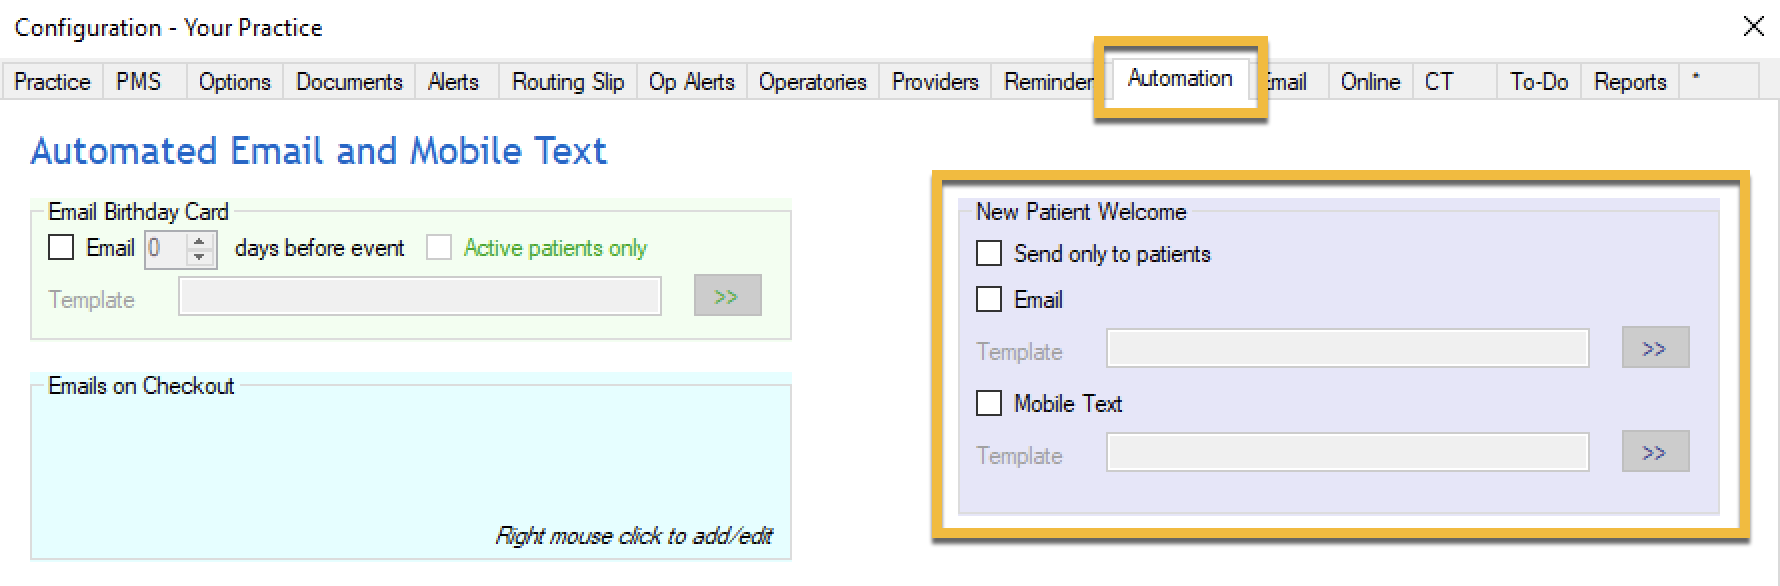
Task: Open the Reports tab
Action: [1629, 82]
